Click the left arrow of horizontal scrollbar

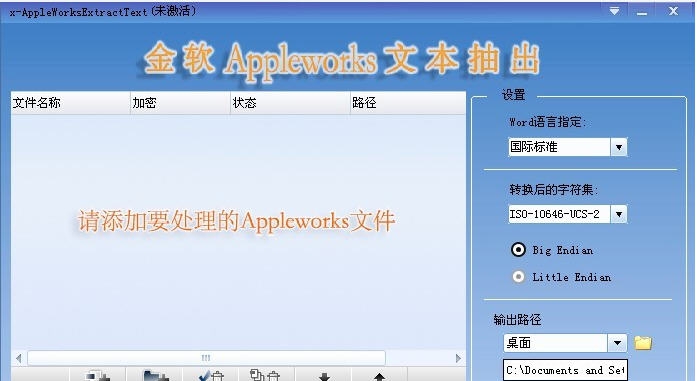18,358
